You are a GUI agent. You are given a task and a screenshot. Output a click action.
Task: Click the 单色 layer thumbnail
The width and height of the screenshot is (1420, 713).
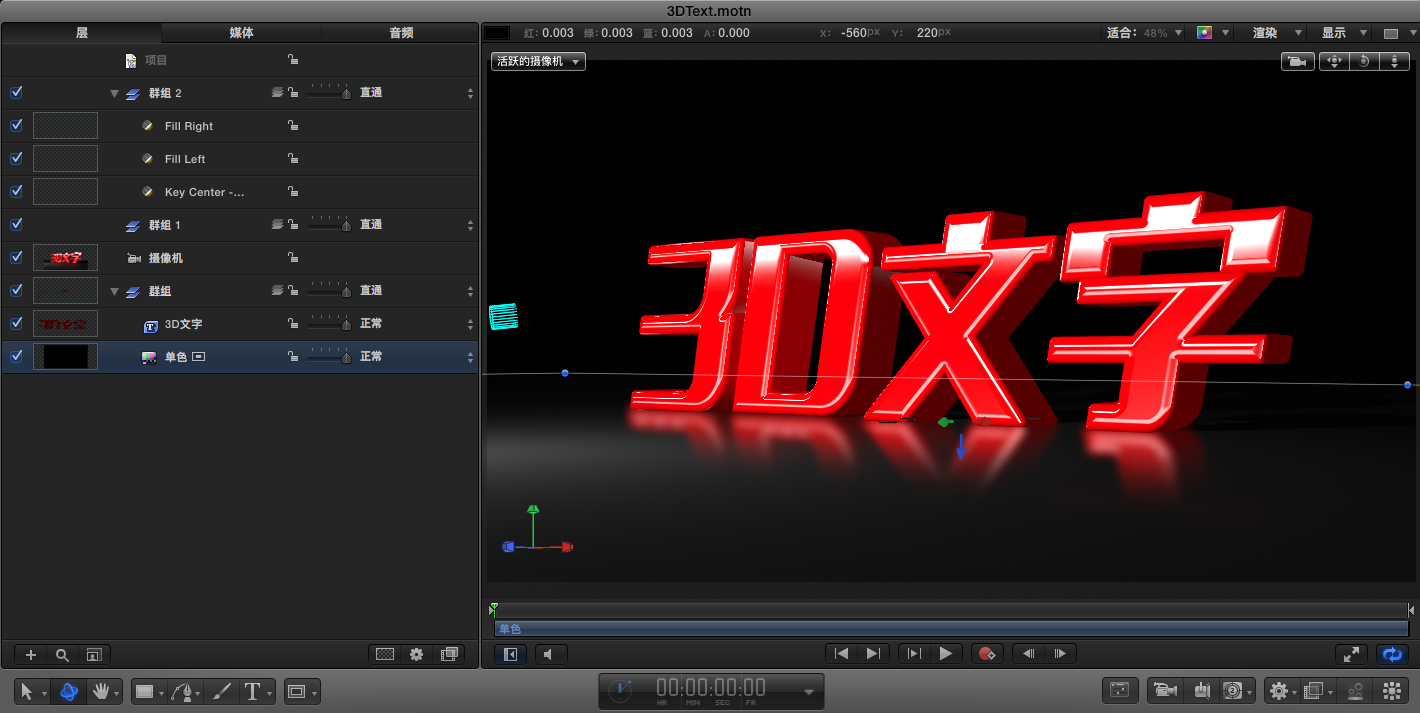pos(65,356)
